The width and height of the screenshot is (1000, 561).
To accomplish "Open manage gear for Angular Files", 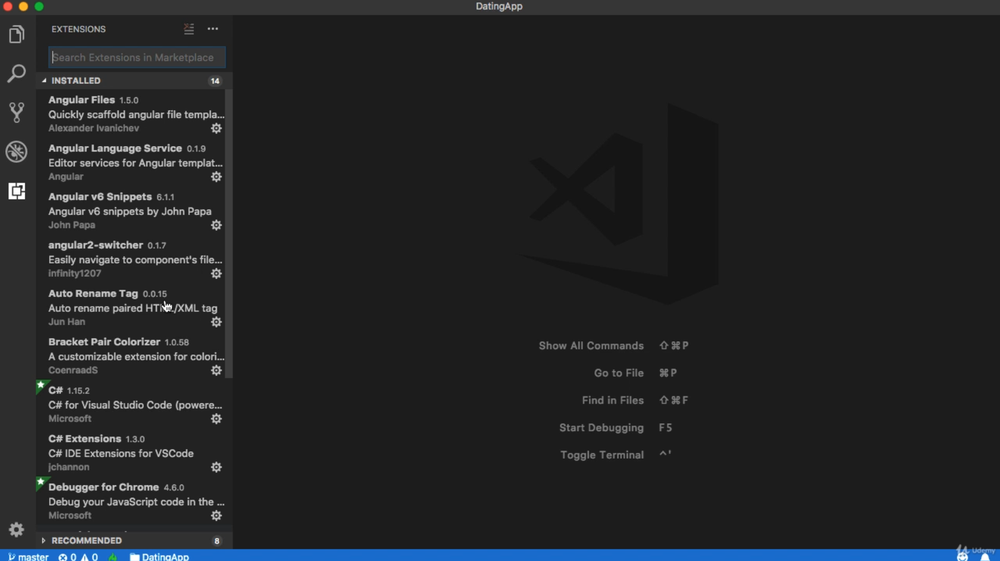I will click(216, 128).
